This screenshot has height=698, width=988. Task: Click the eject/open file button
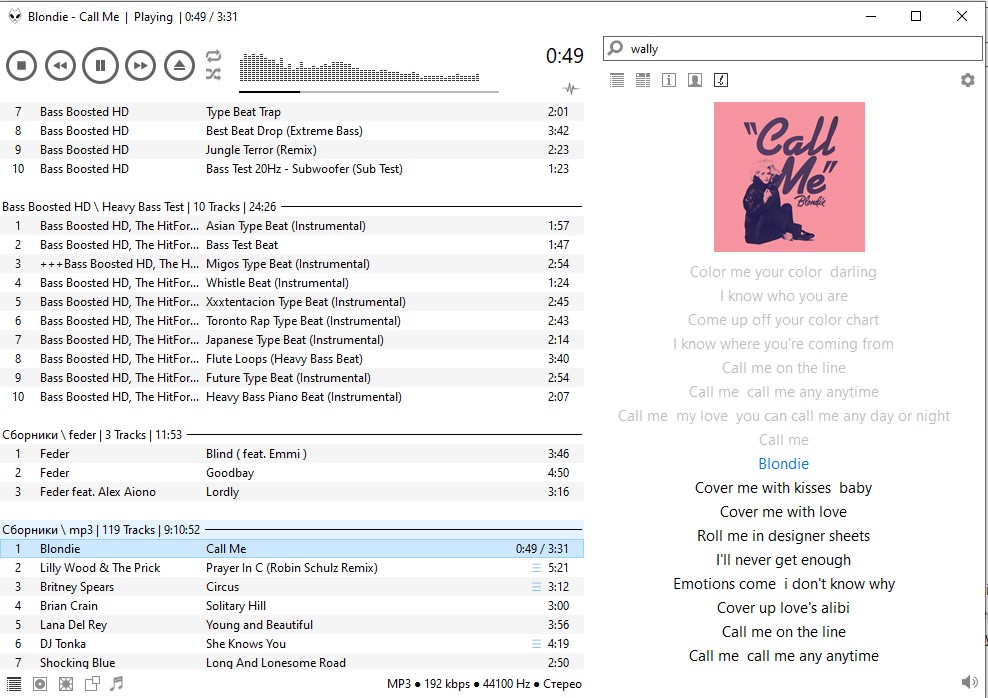pos(180,66)
